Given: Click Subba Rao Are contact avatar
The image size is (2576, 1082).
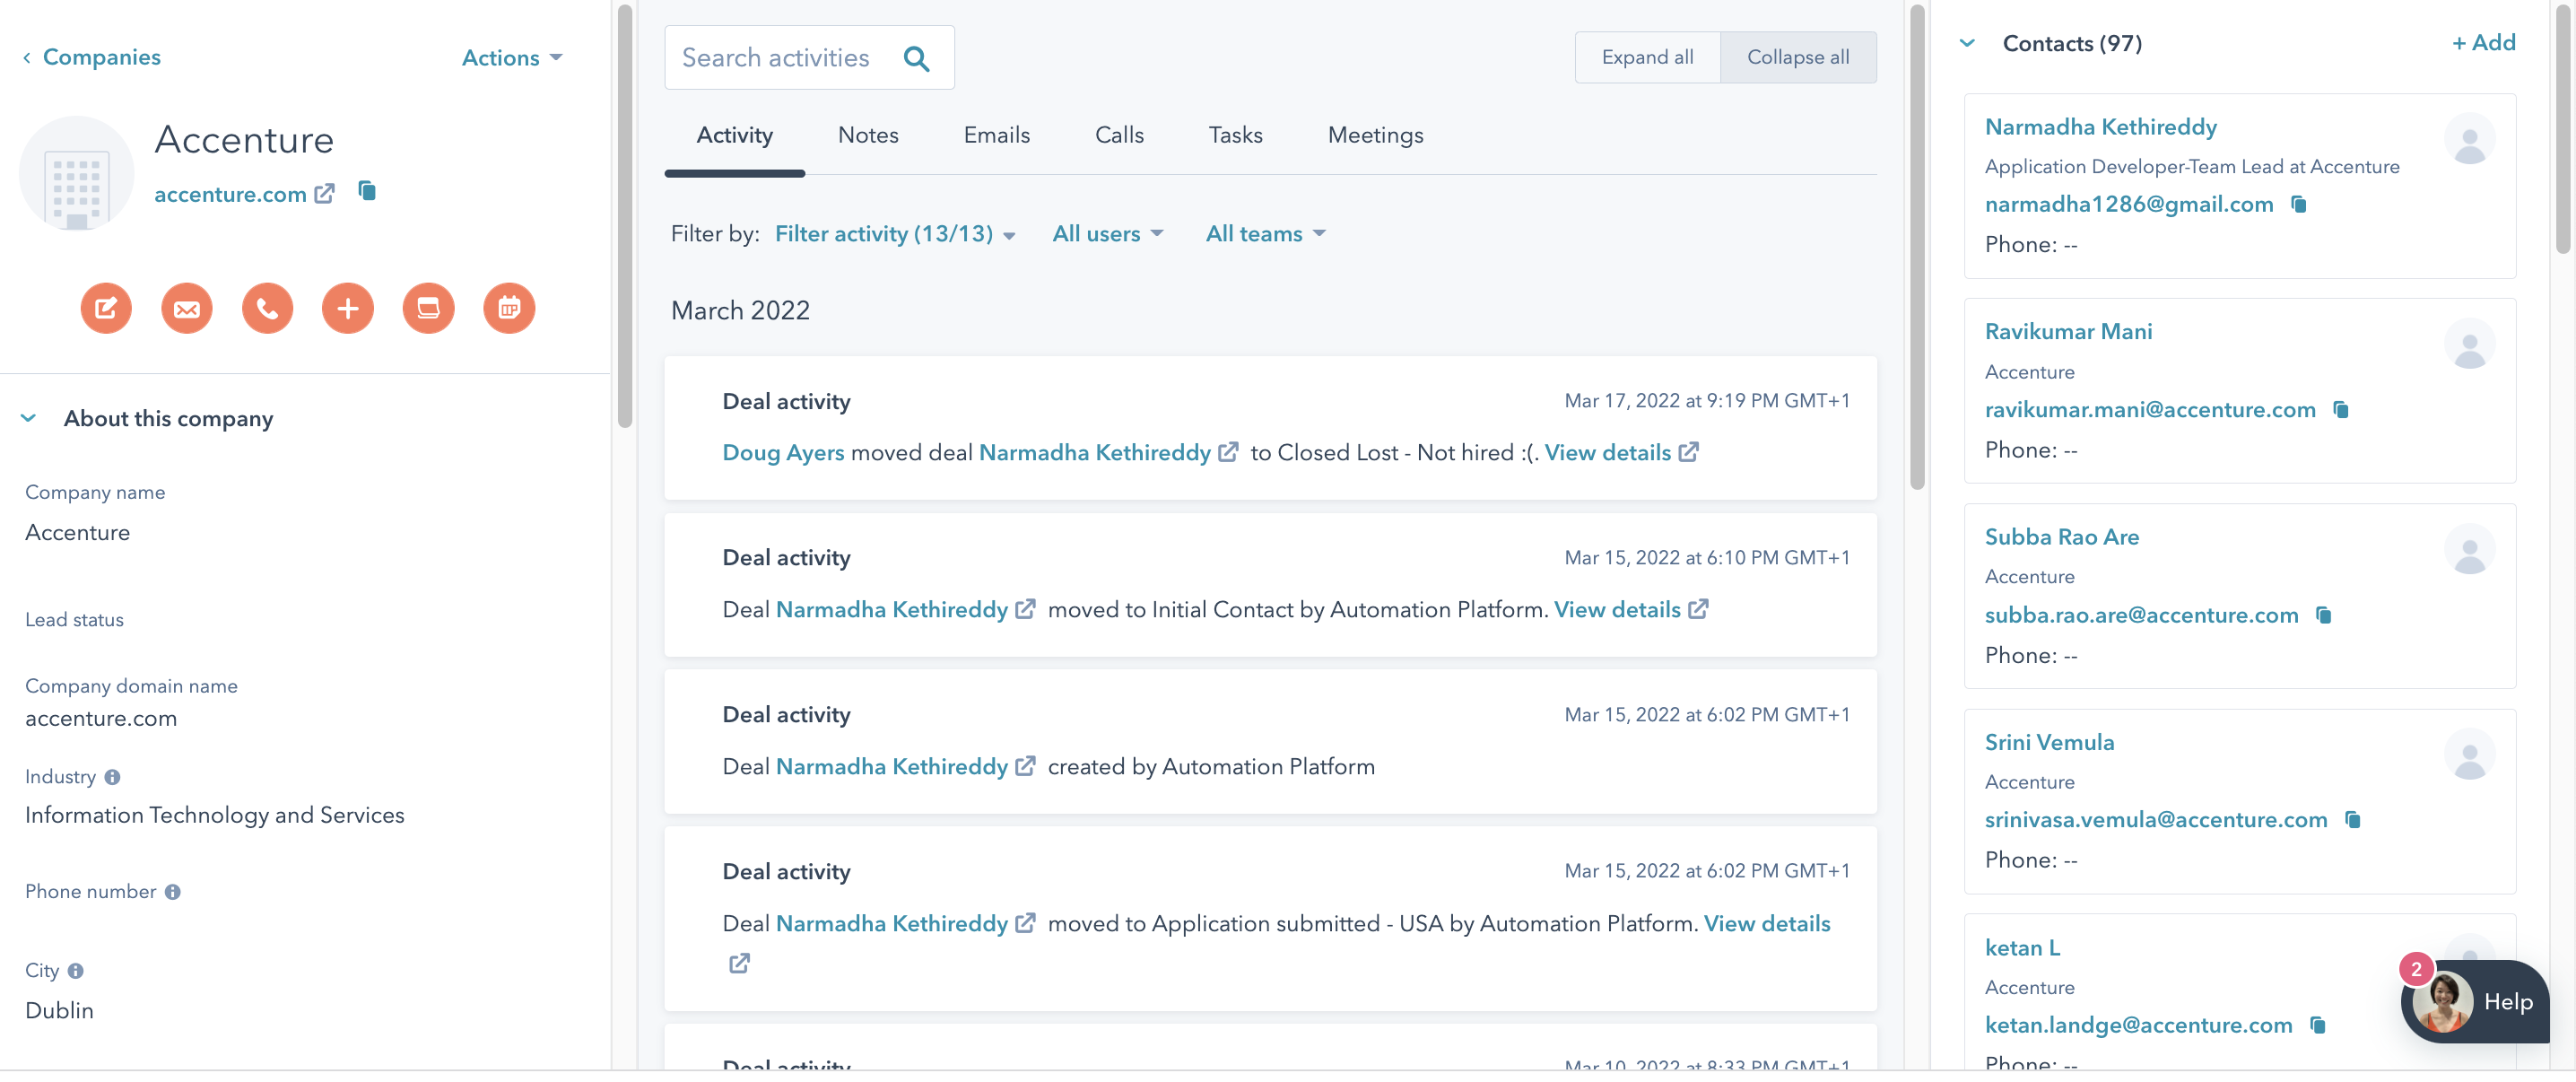Looking at the screenshot, I should pos(2469,549).
